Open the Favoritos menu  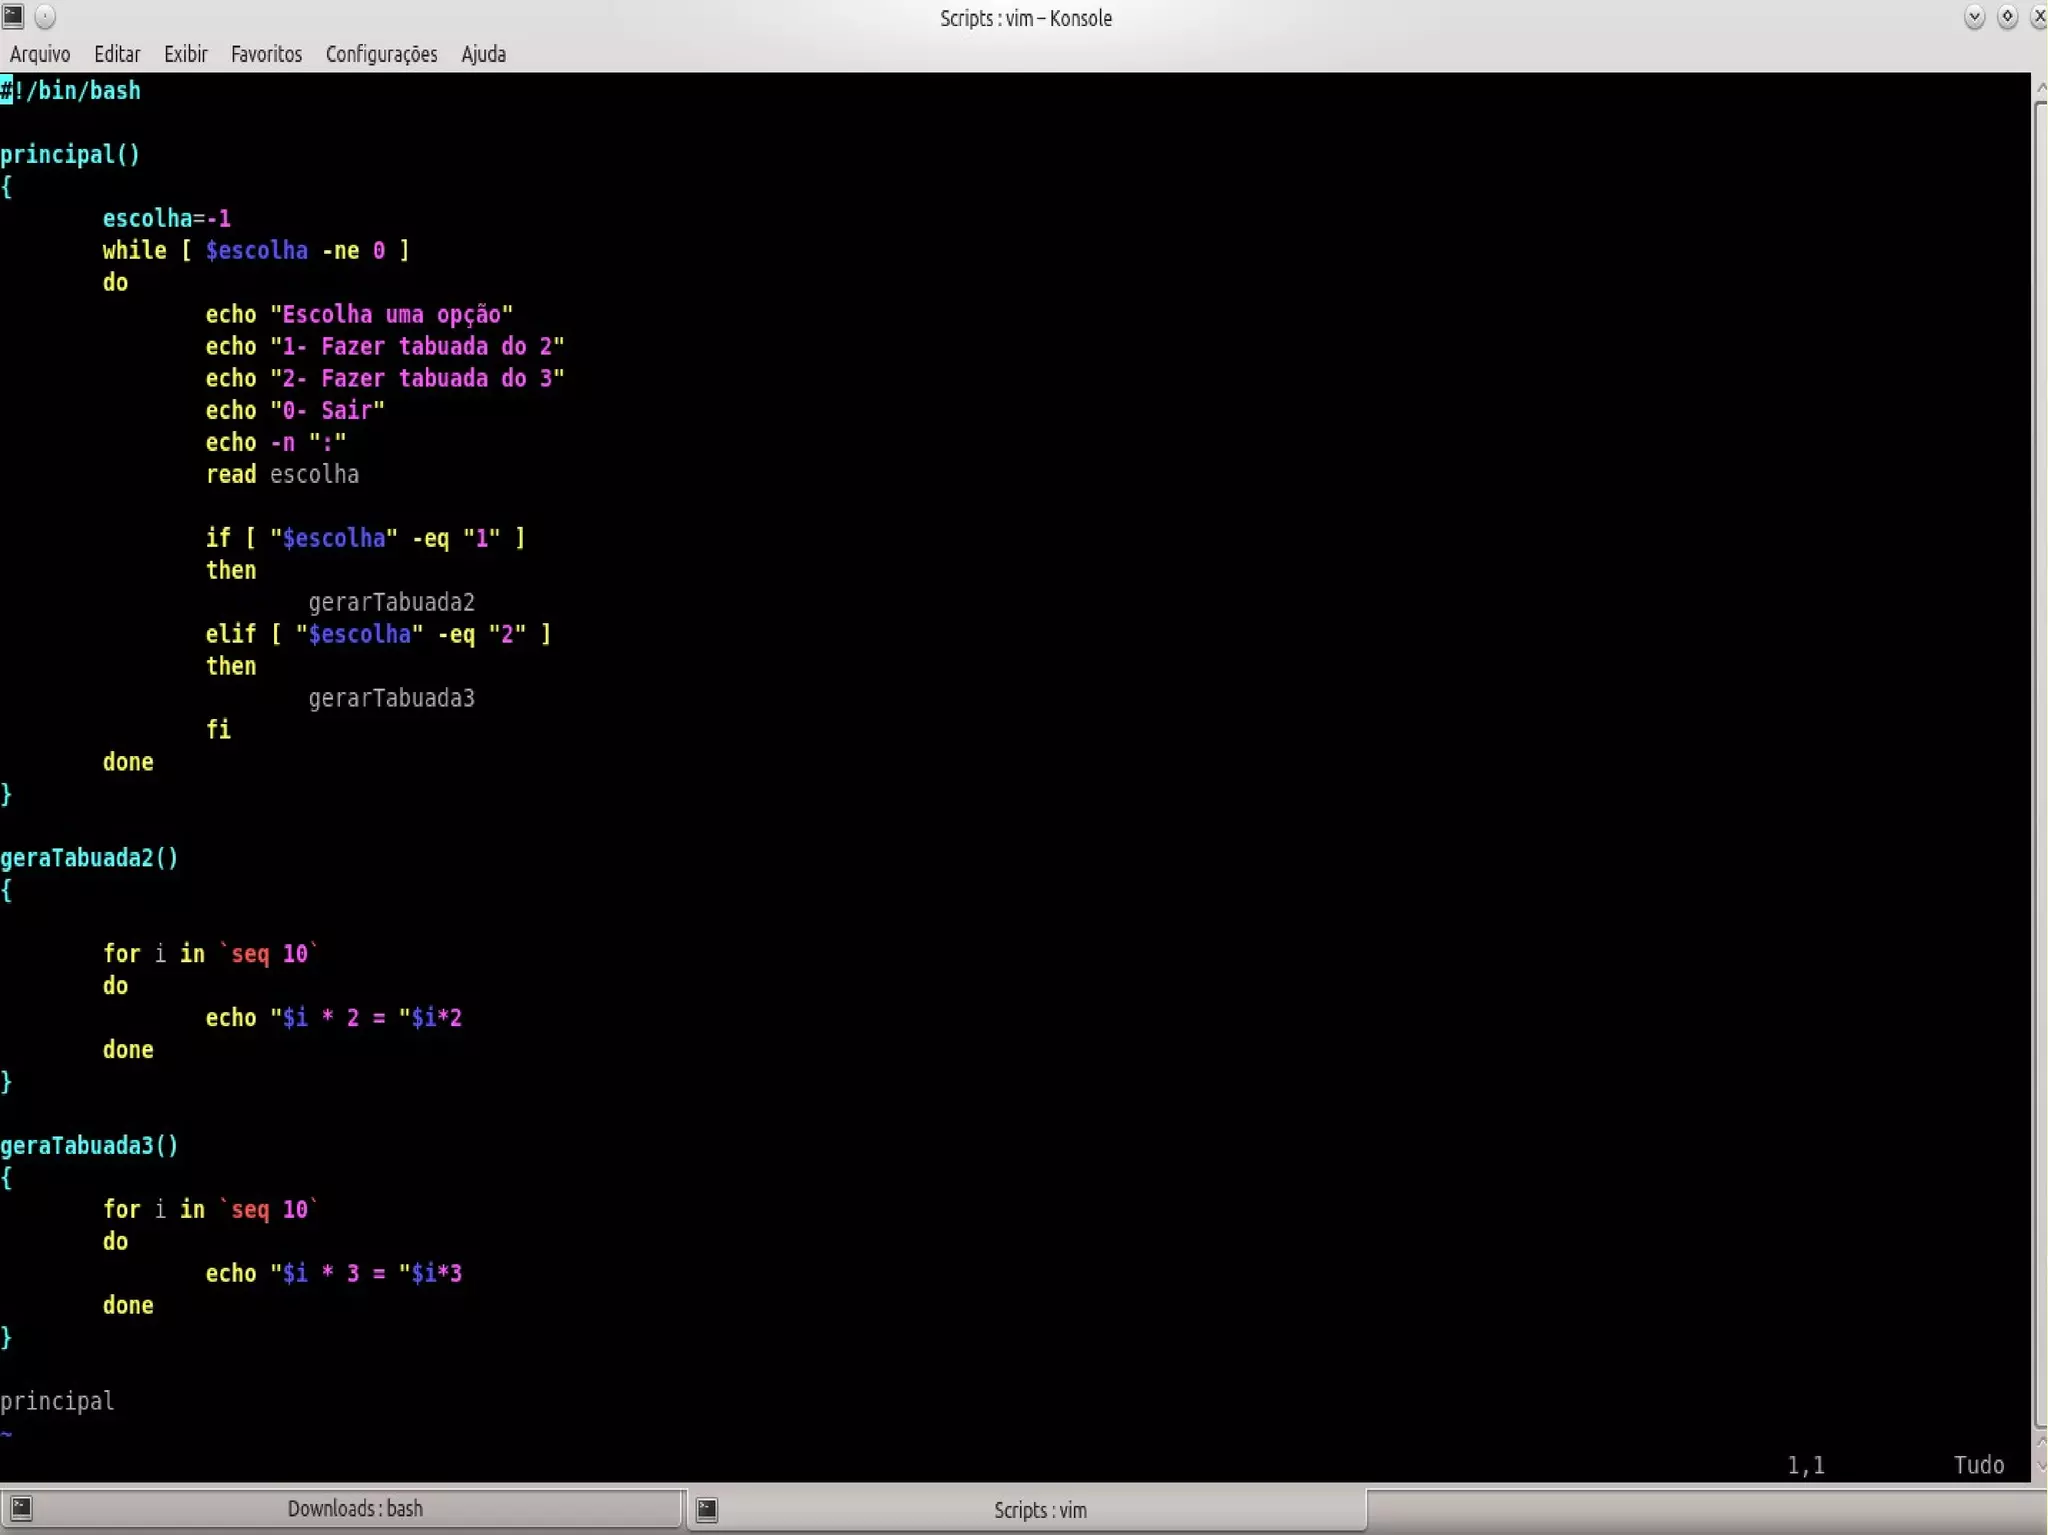tap(266, 54)
